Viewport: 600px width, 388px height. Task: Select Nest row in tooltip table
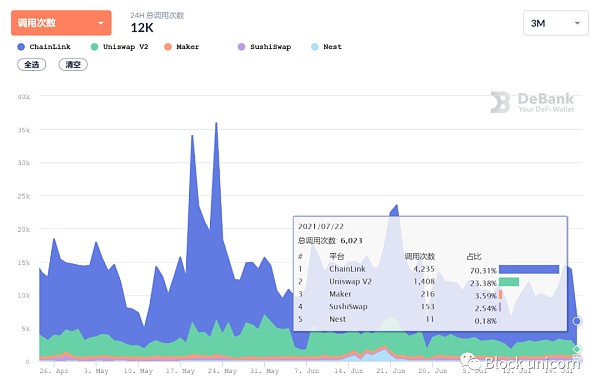point(429,320)
